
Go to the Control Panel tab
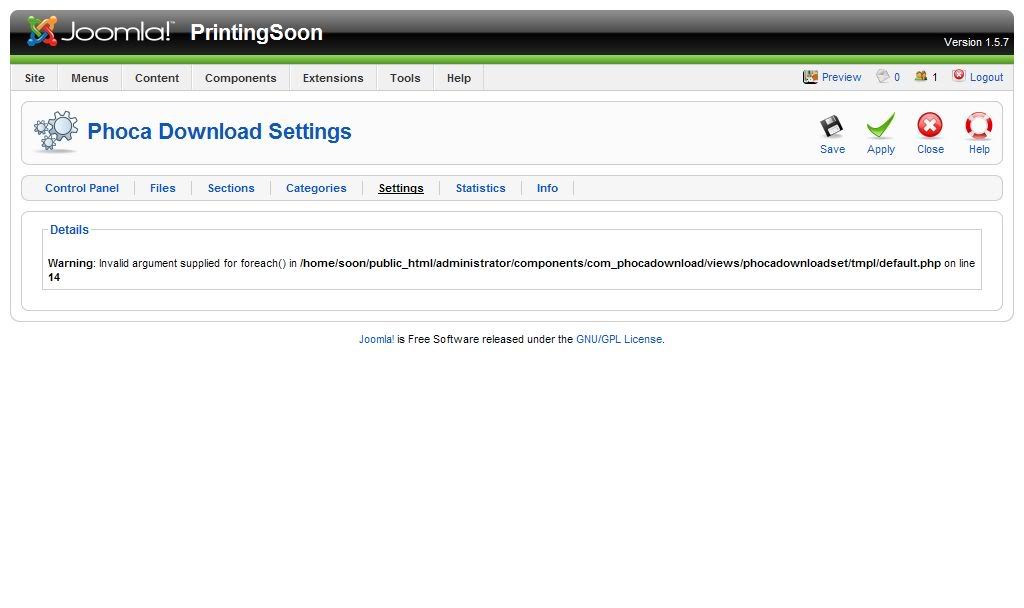coord(82,188)
